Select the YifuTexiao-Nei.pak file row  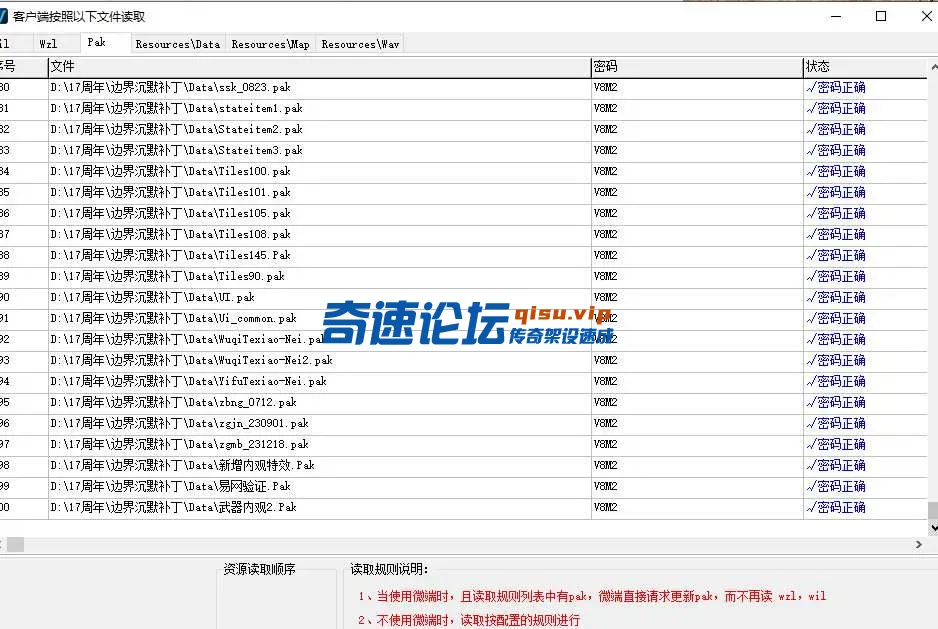(x=464, y=381)
